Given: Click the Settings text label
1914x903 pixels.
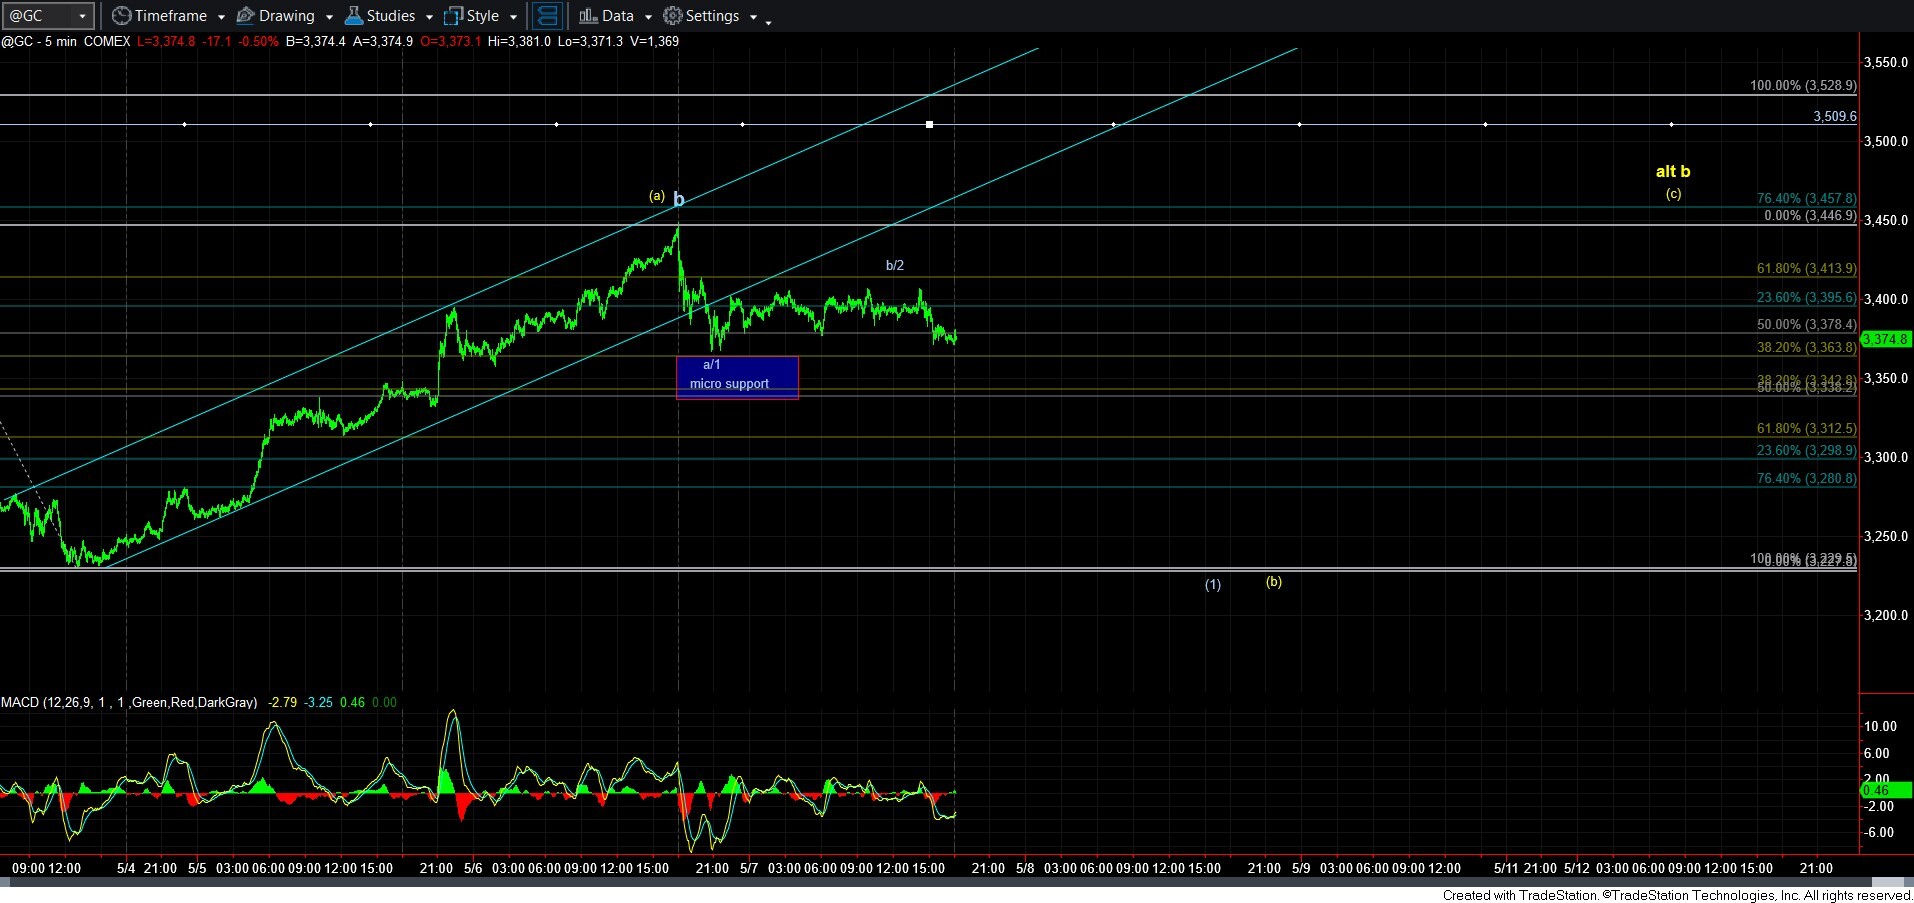Looking at the screenshot, I should pos(712,16).
